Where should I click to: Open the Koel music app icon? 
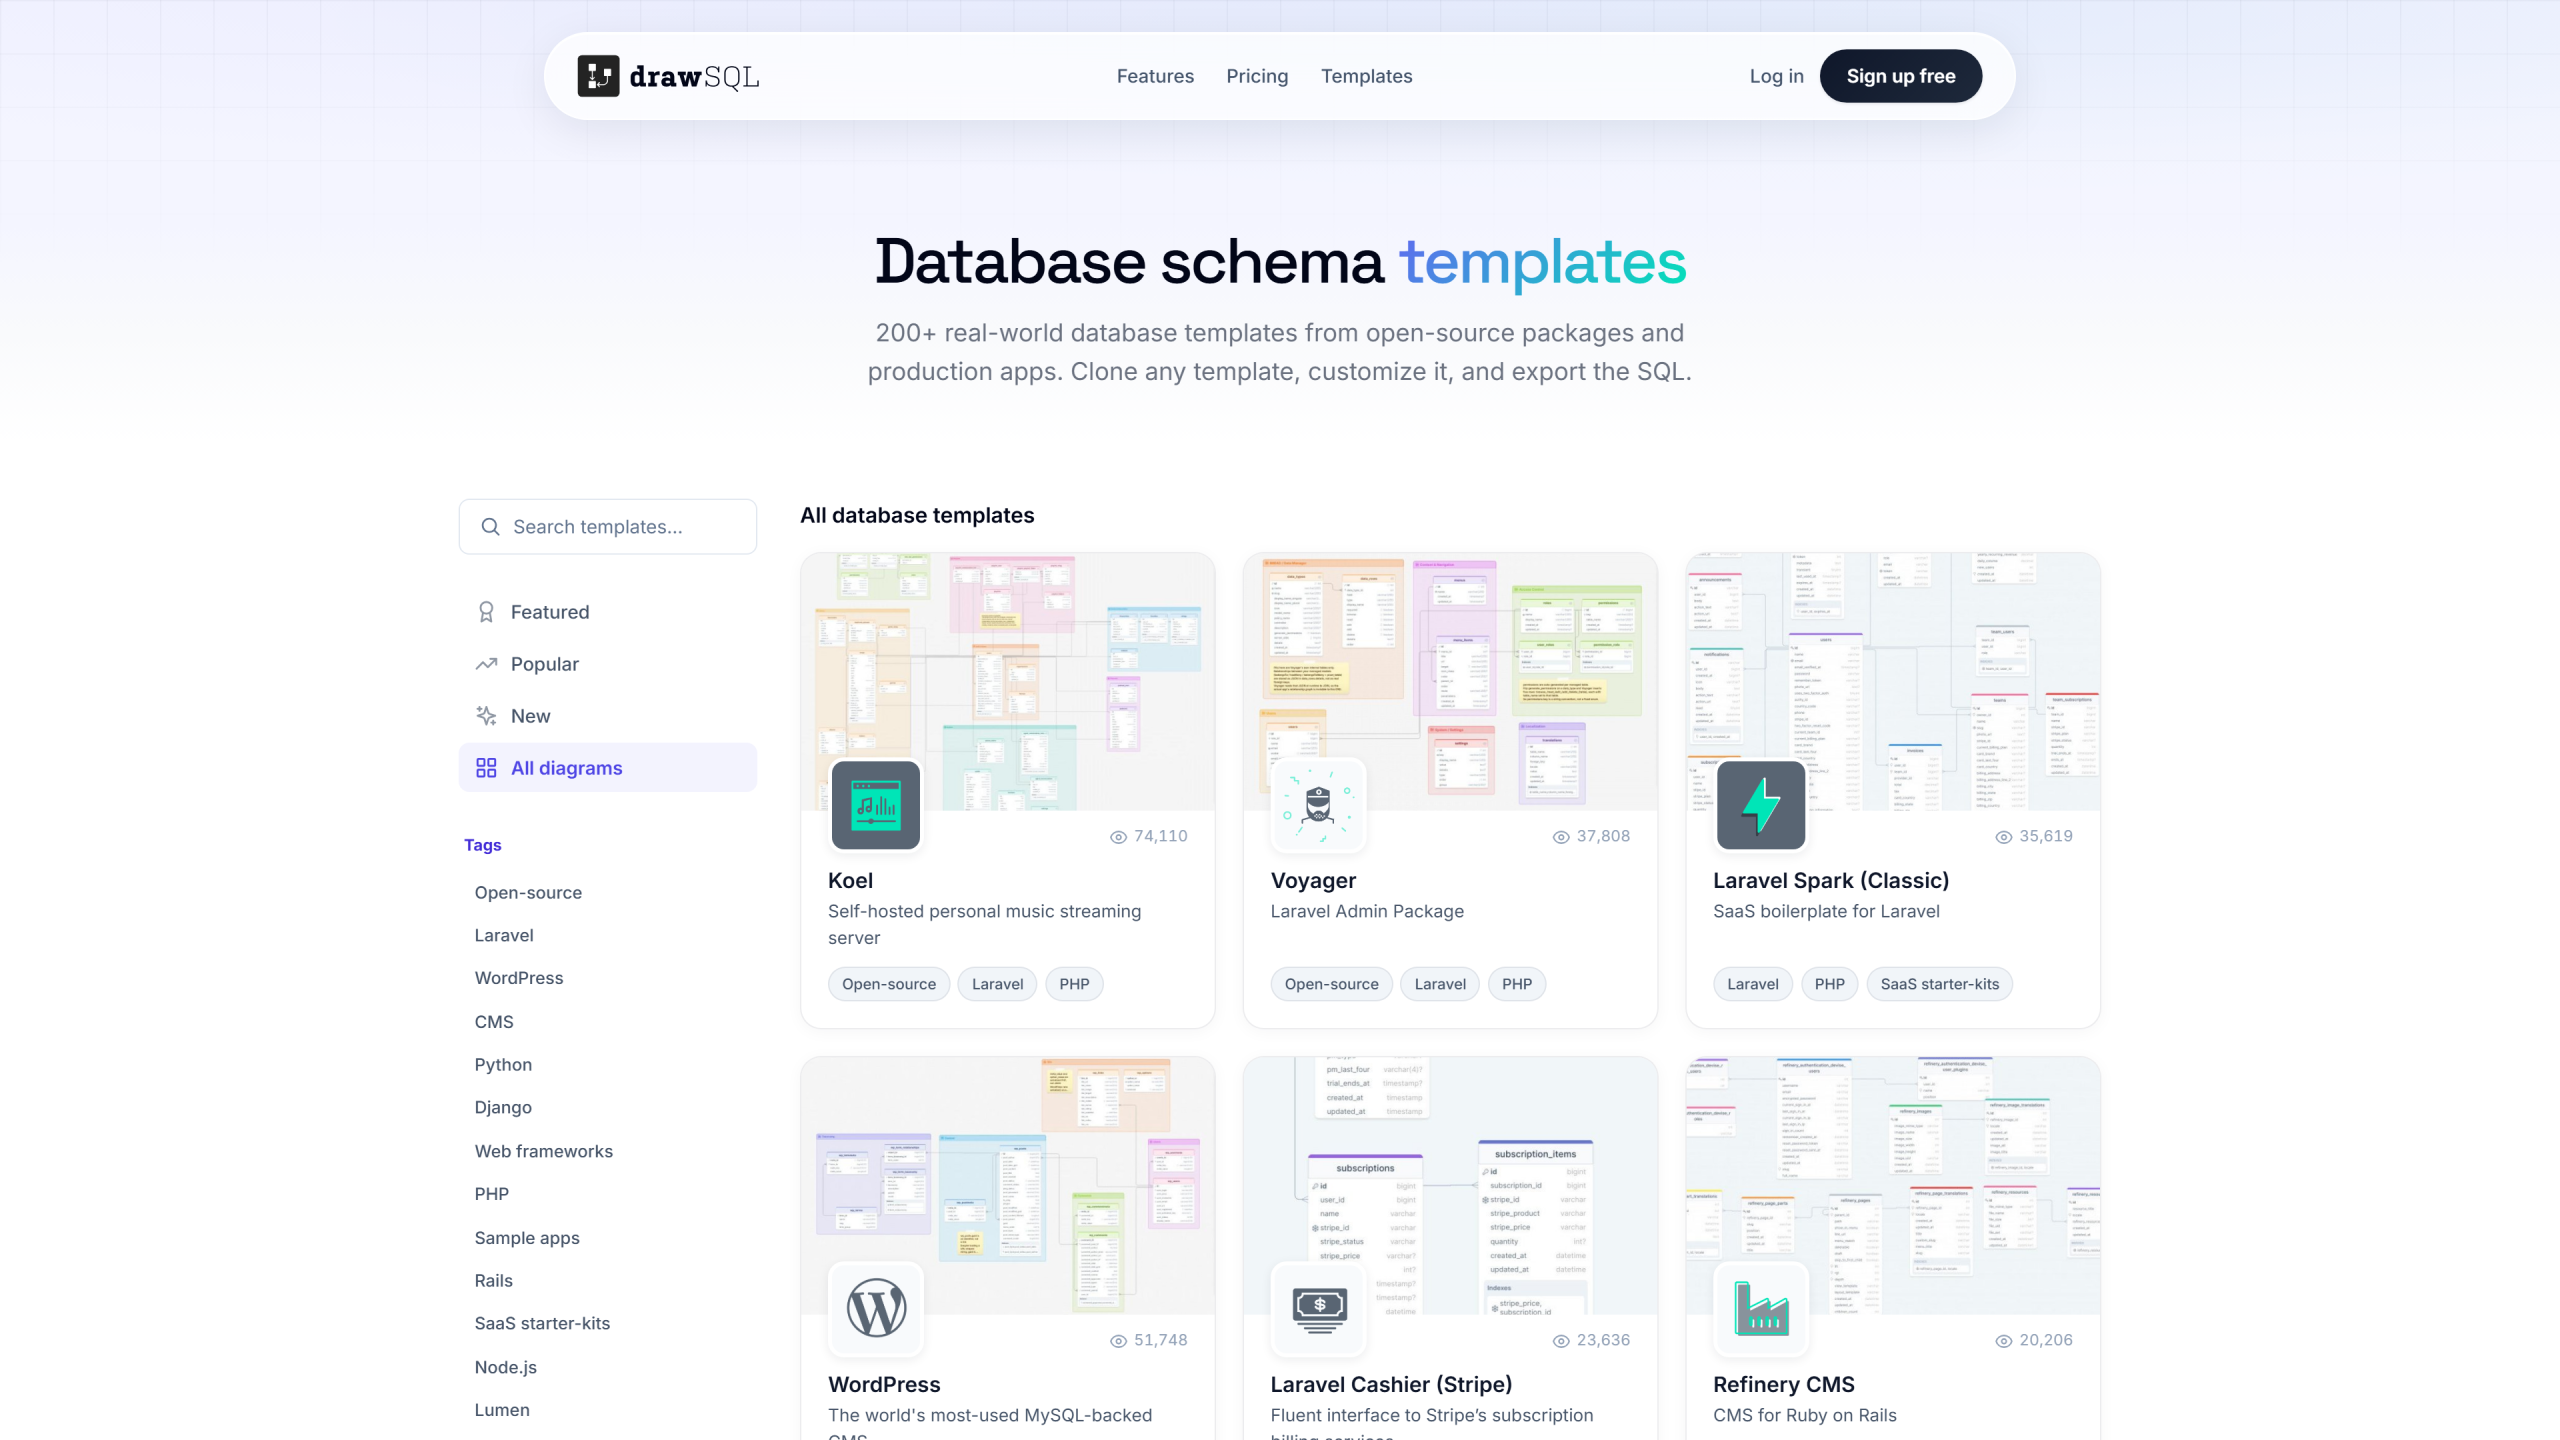coord(875,805)
